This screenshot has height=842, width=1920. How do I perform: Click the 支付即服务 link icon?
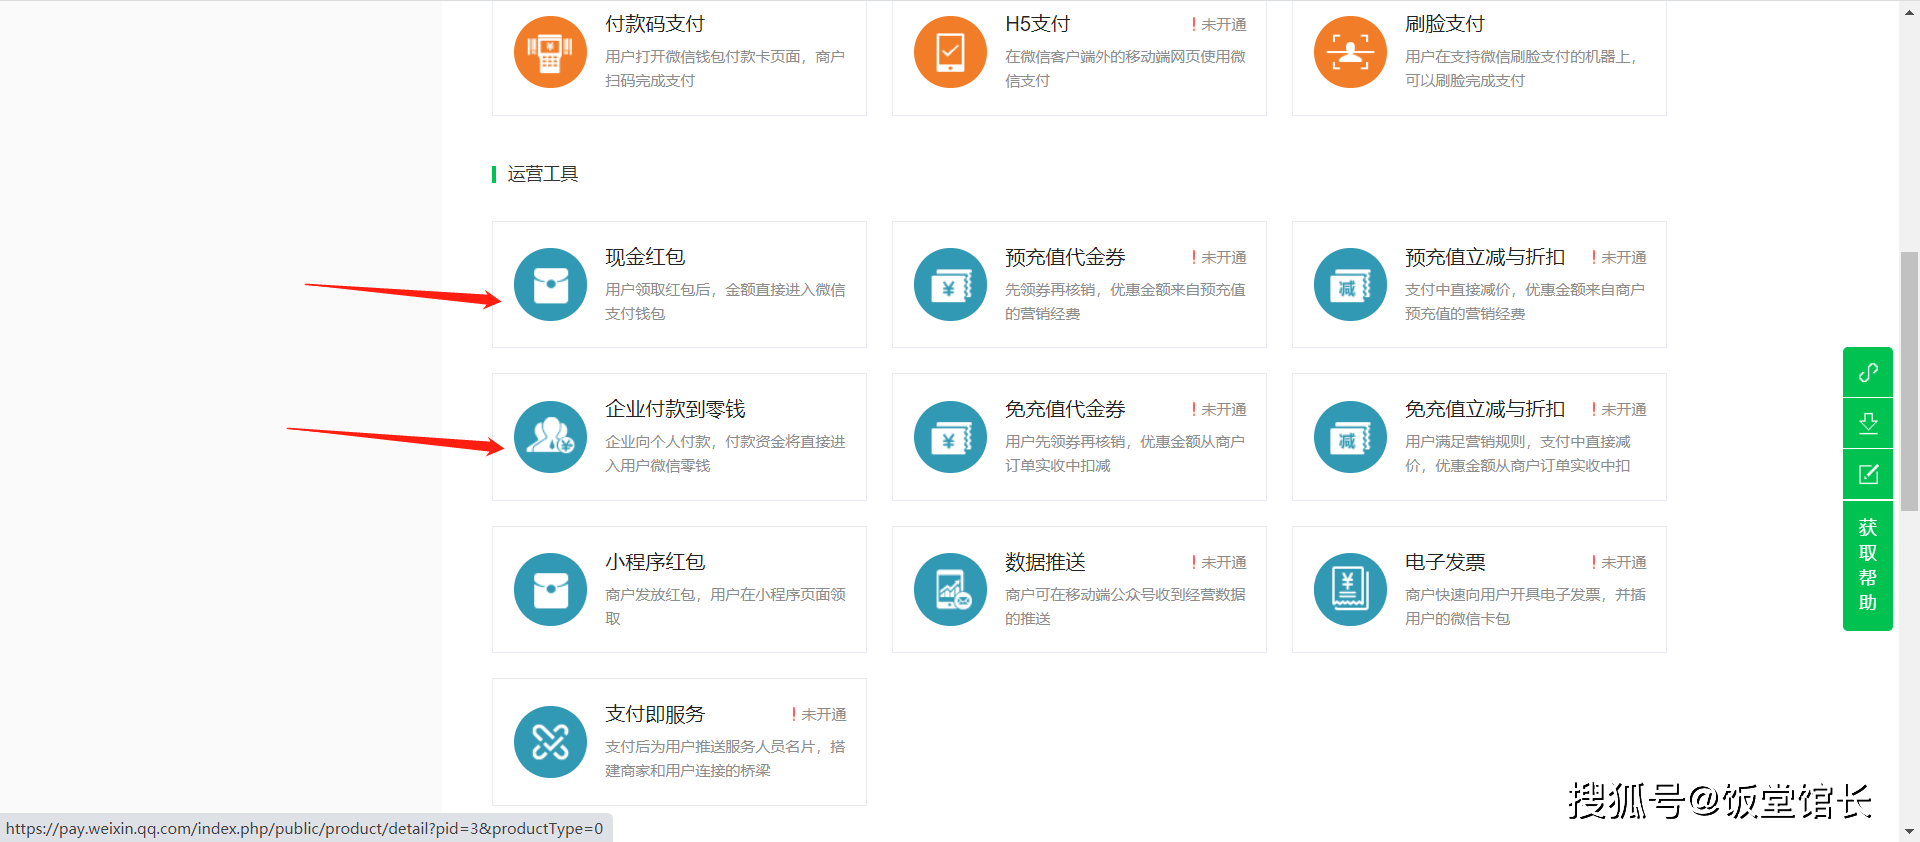pos(550,742)
